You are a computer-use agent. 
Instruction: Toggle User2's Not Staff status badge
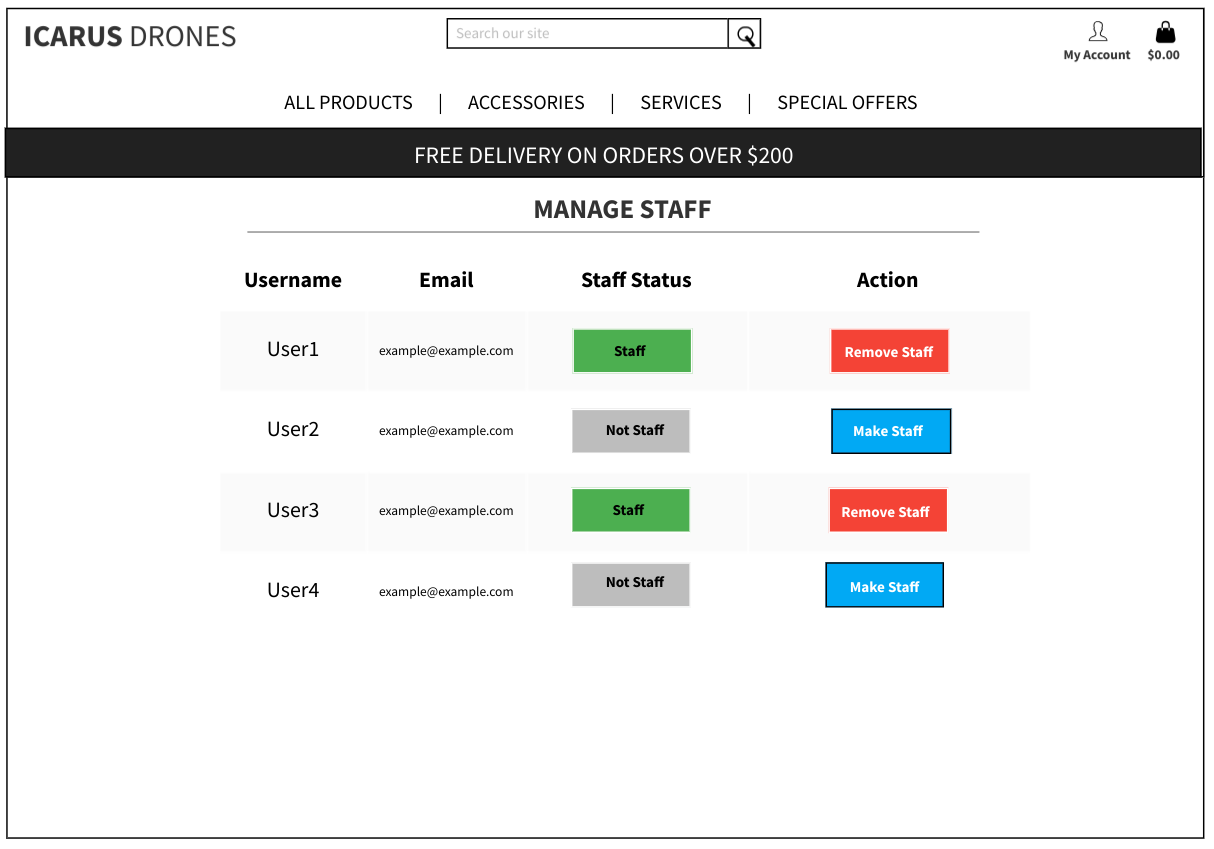pyautogui.click(x=631, y=430)
